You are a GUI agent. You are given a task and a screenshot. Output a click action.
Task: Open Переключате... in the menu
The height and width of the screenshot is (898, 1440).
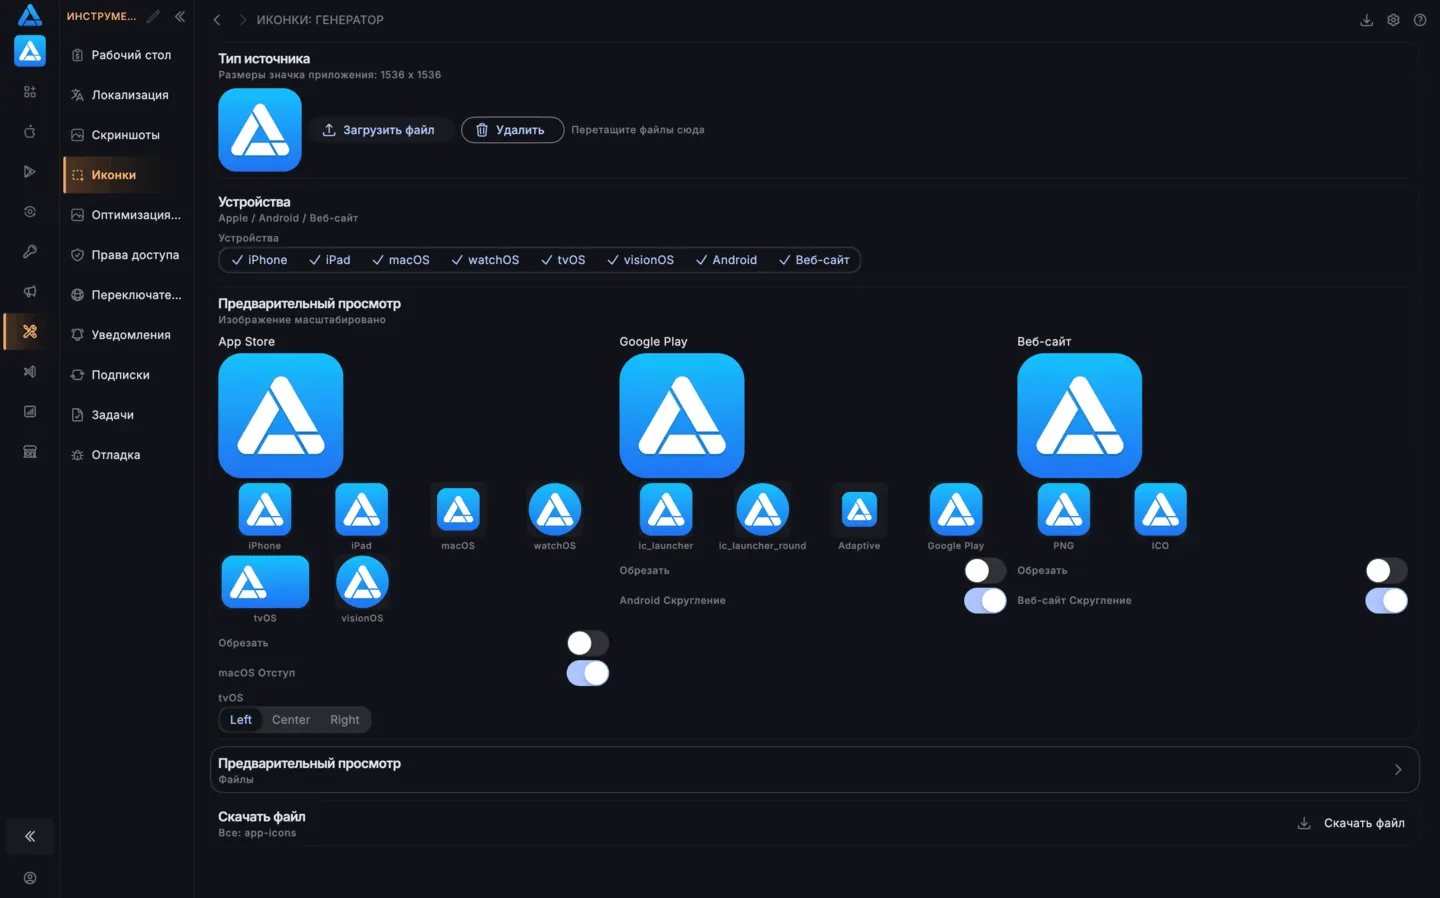pos(127,295)
